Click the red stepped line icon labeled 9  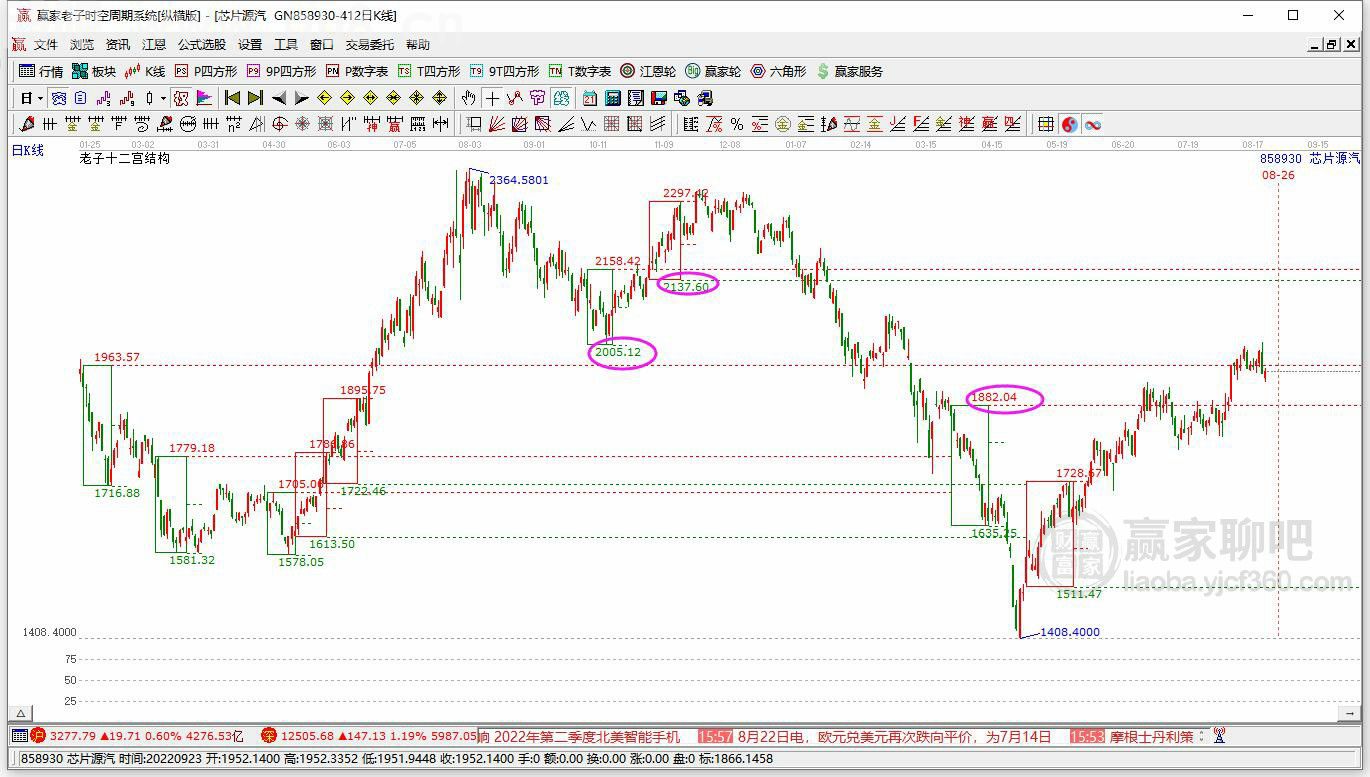[x=127, y=98]
